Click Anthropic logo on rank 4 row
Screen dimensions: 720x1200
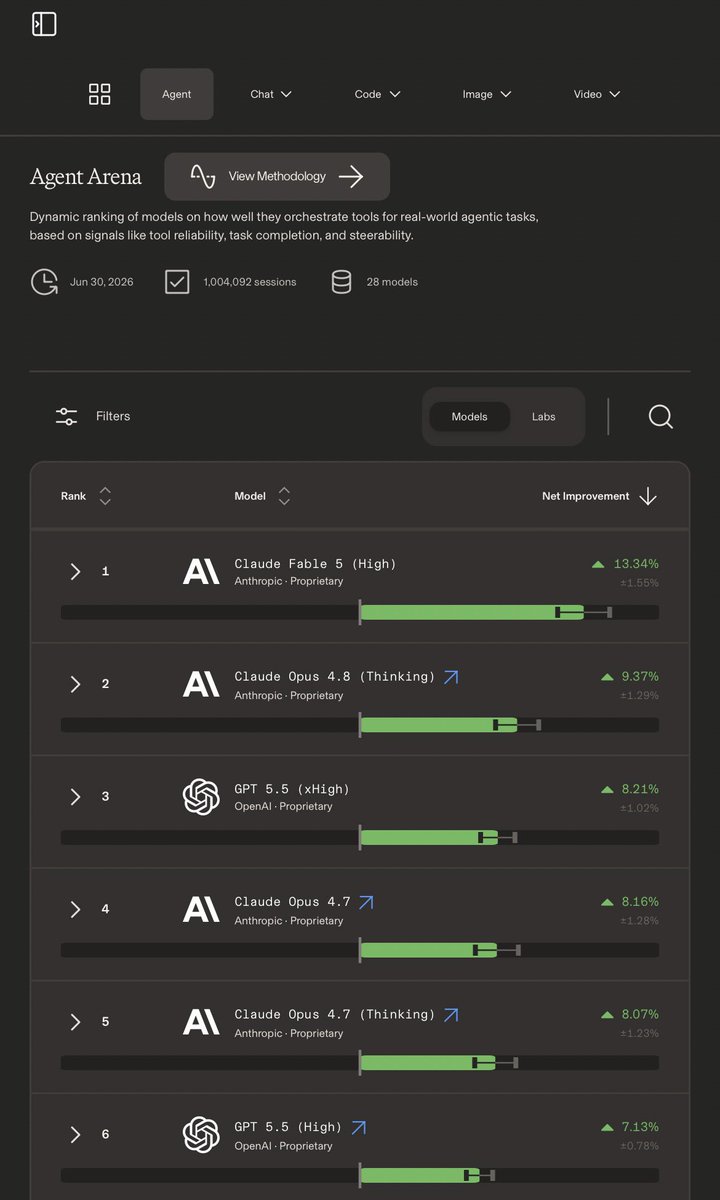(201, 909)
